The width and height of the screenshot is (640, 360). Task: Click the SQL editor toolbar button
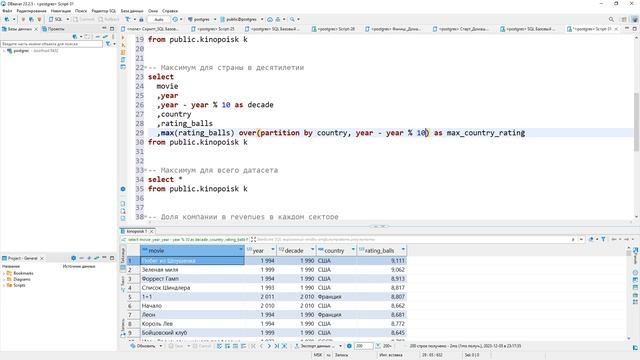point(56,19)
